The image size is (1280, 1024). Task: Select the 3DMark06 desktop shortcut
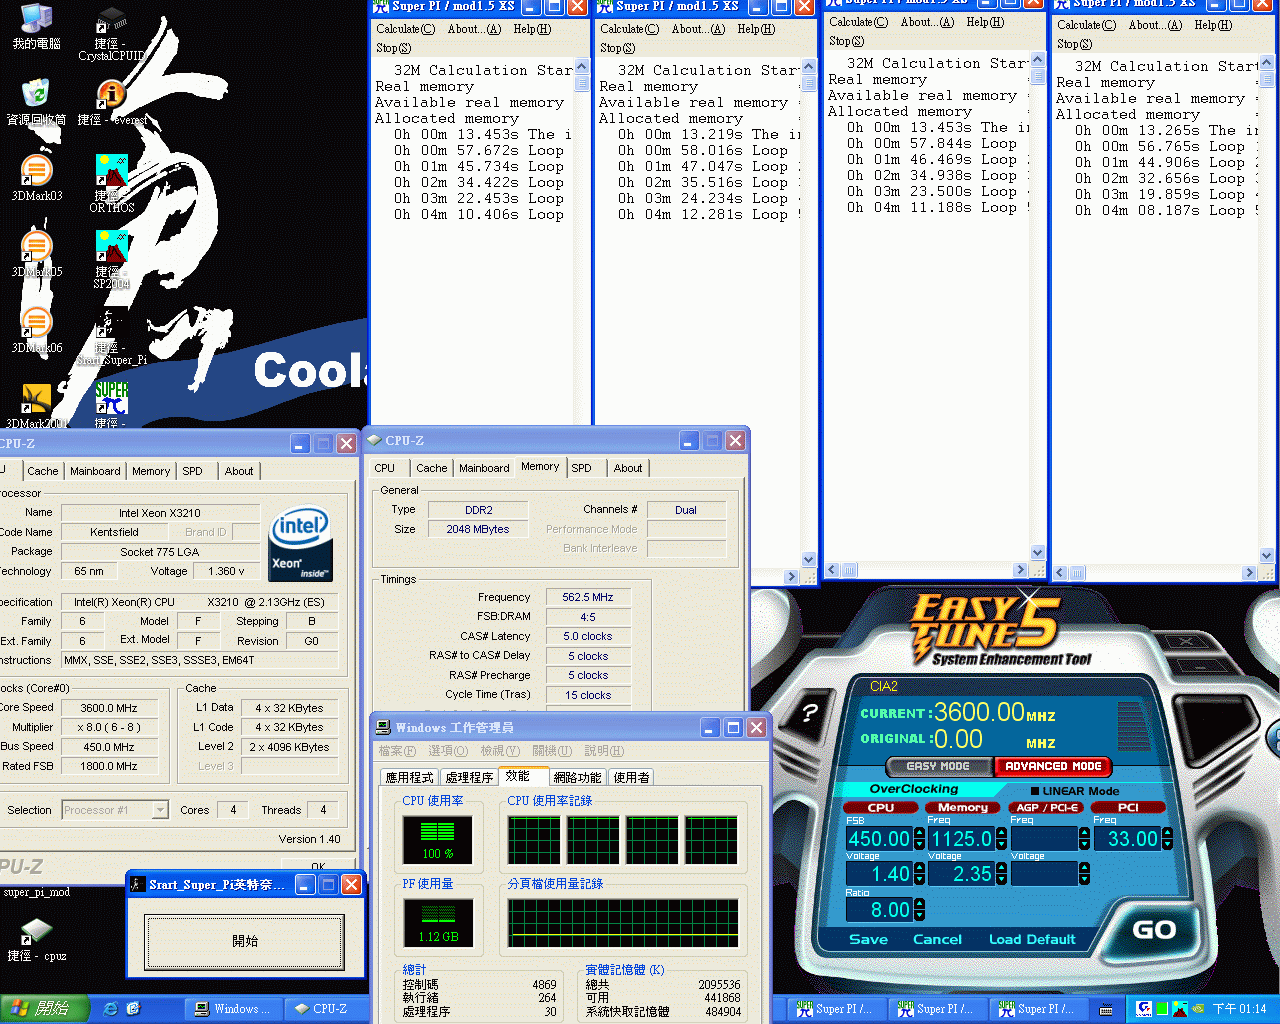click(x=36, y=330)
